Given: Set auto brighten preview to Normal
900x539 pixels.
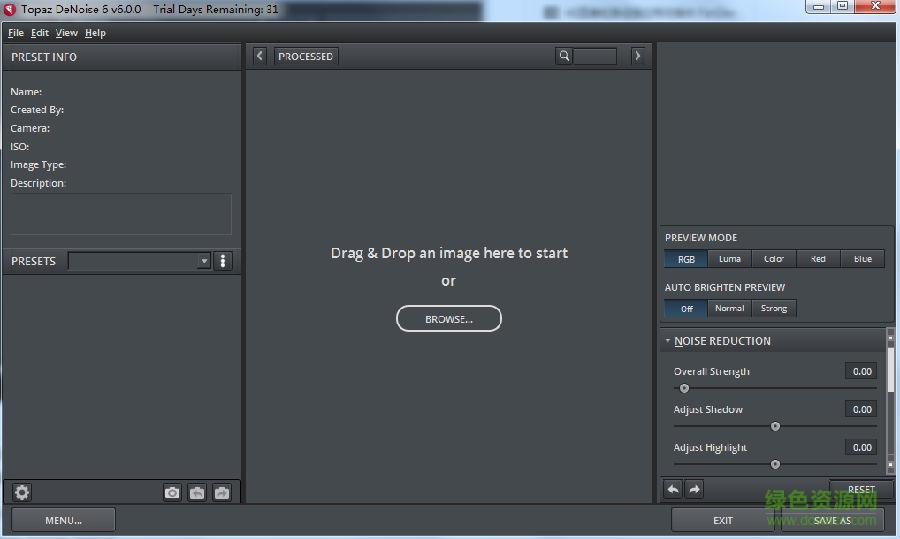Looking at the screenshot, I should pos(730,308).
